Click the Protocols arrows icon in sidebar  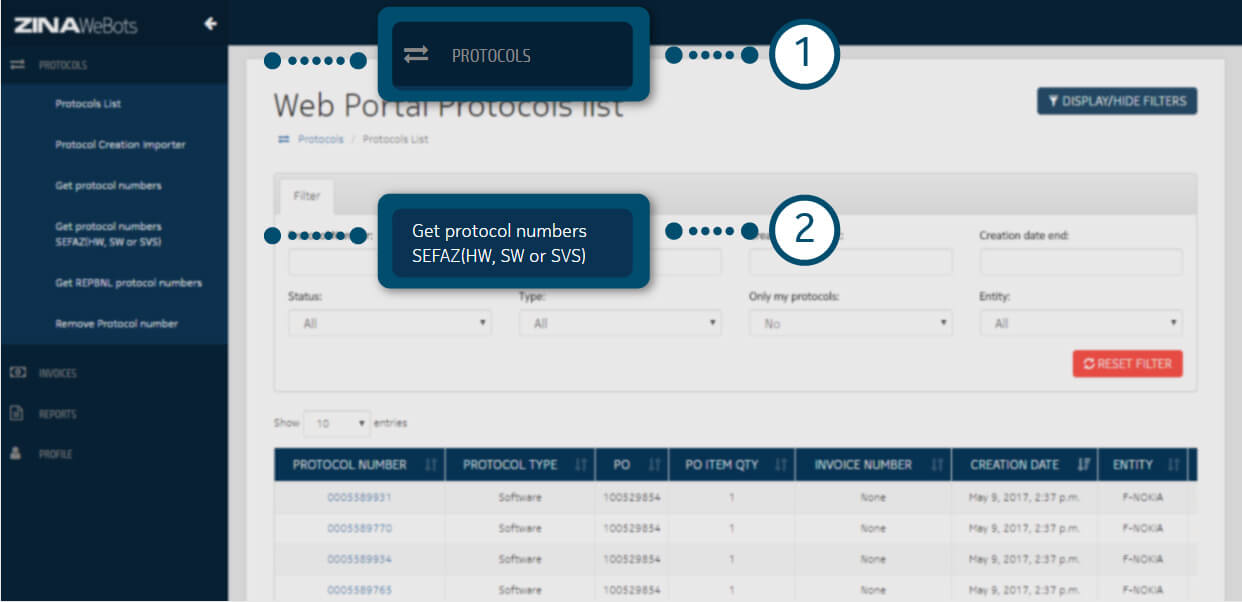tap(17, 65)
